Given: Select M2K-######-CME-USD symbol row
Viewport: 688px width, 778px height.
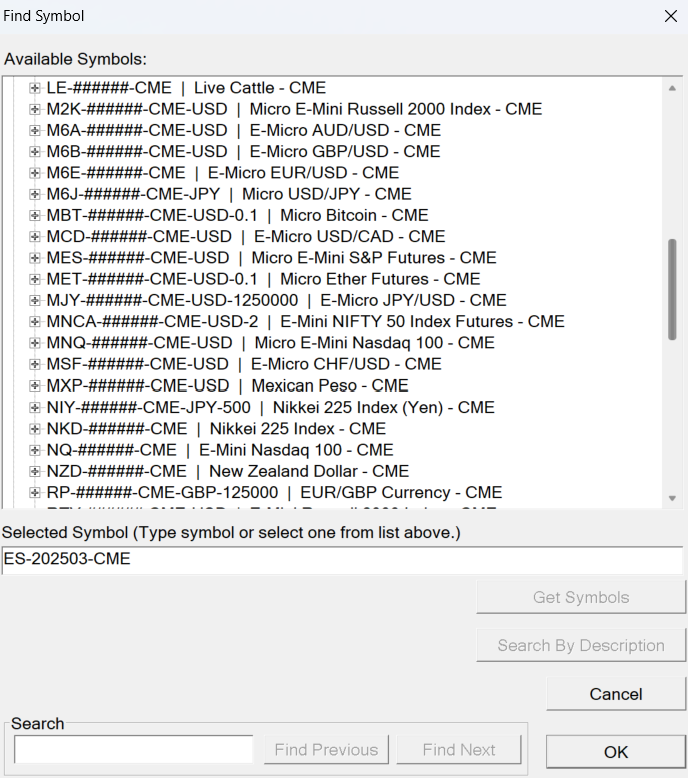Looking at the screenshot, I should (294, 109).
